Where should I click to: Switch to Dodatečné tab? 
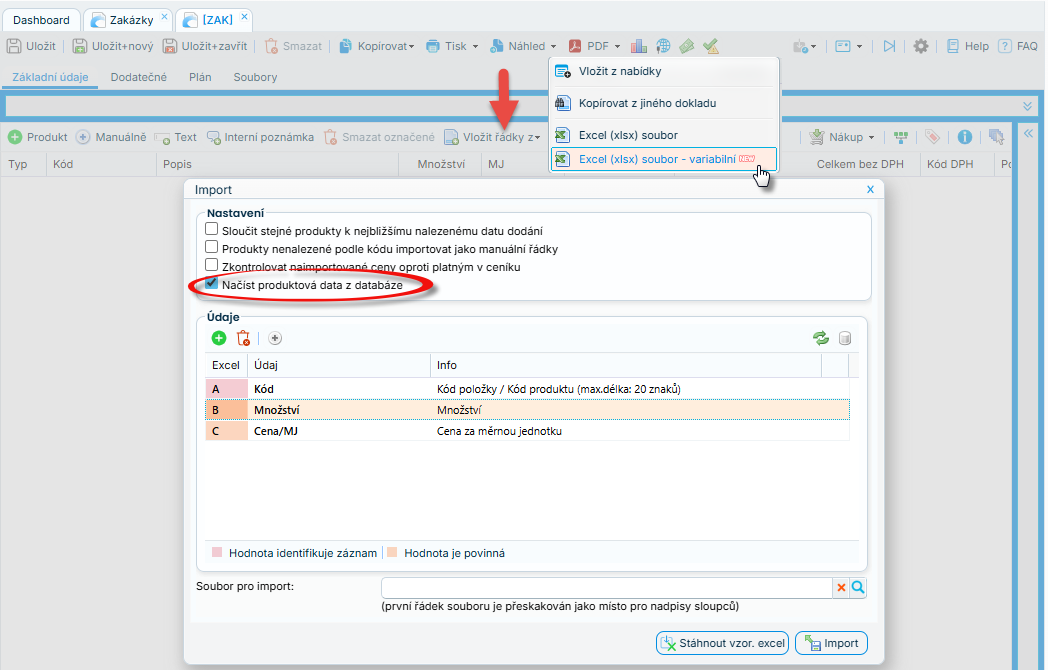coord(138,77)
